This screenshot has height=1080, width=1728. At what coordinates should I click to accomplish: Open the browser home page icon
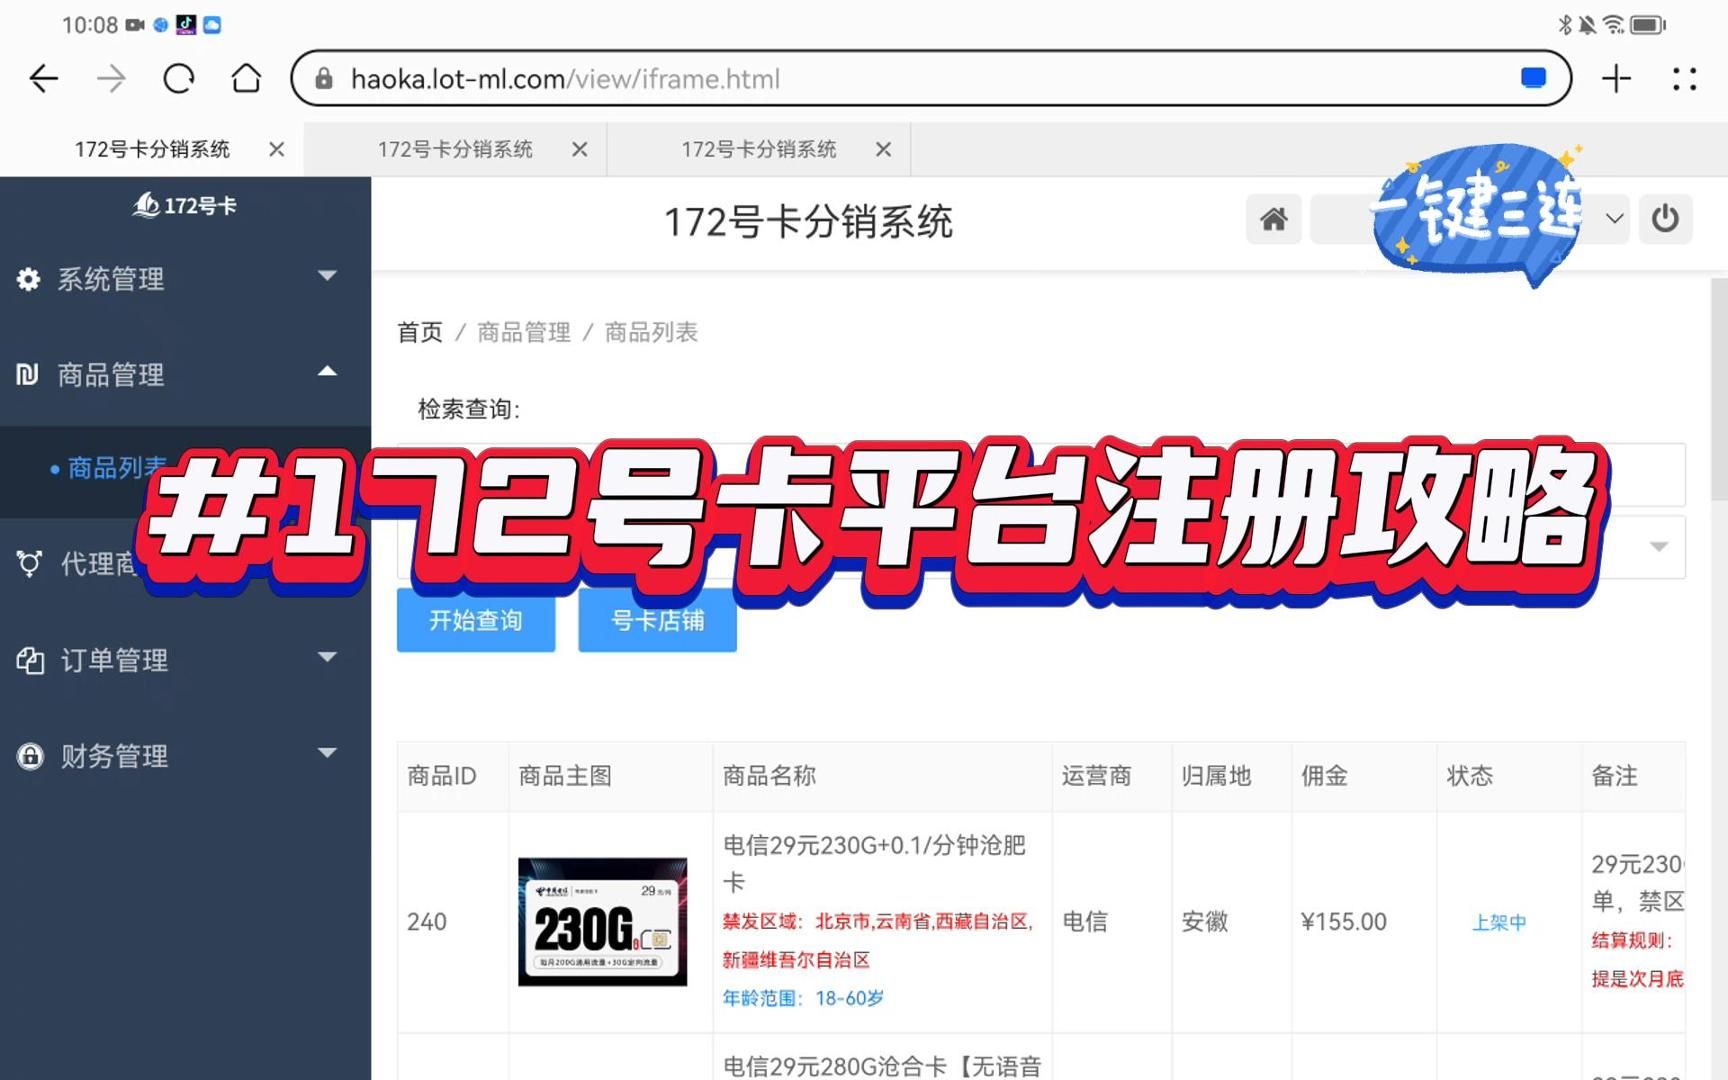coord(246,79)
